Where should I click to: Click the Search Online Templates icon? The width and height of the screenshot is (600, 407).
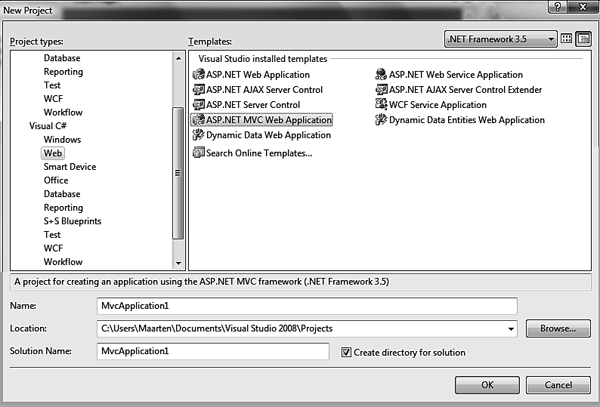tap(199, 153)
